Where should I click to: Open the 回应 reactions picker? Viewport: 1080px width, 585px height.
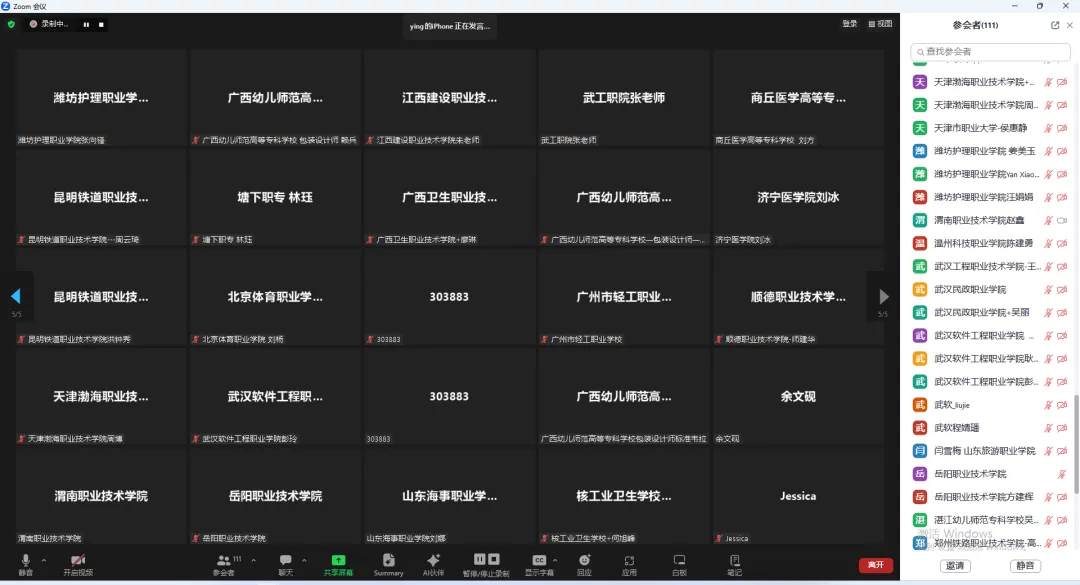click(x=582, y=565)
